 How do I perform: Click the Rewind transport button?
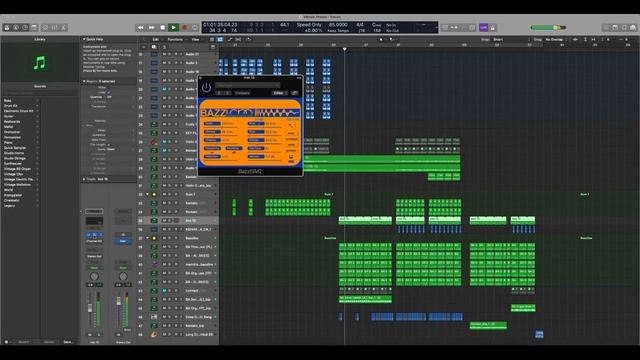(140, 27)
